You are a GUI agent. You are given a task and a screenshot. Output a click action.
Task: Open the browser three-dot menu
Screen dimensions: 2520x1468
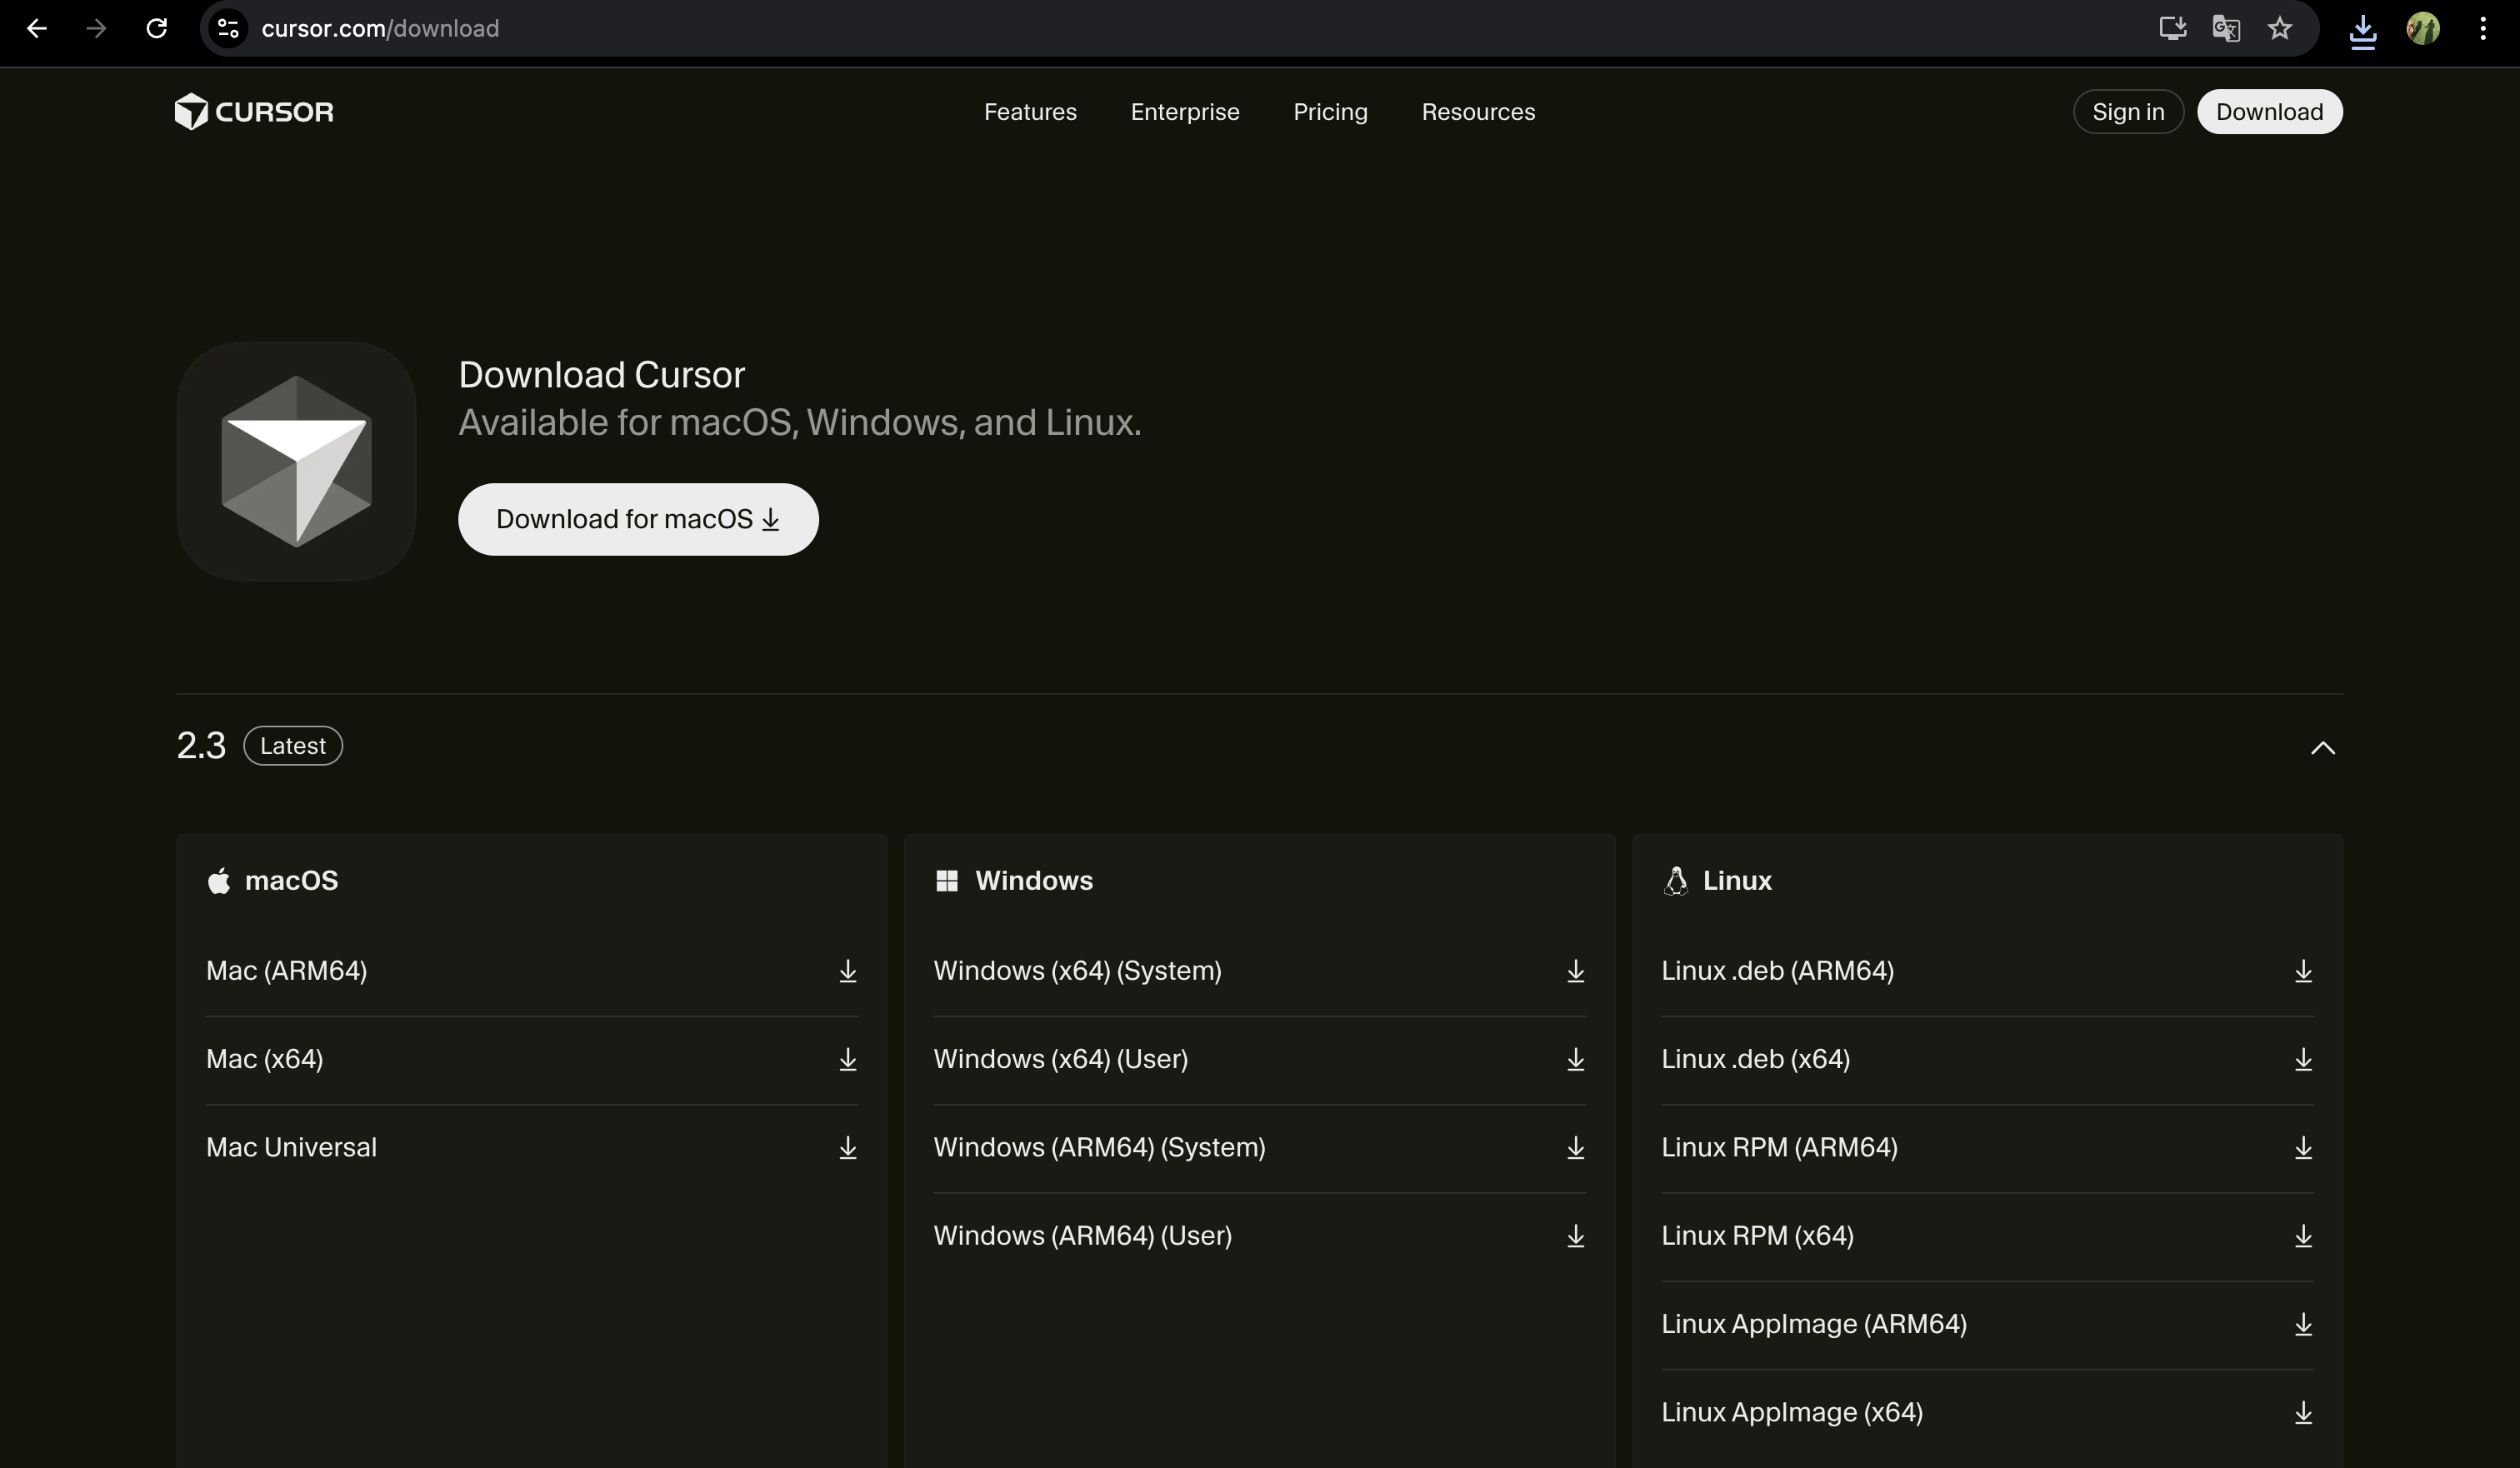[2483, 29]
